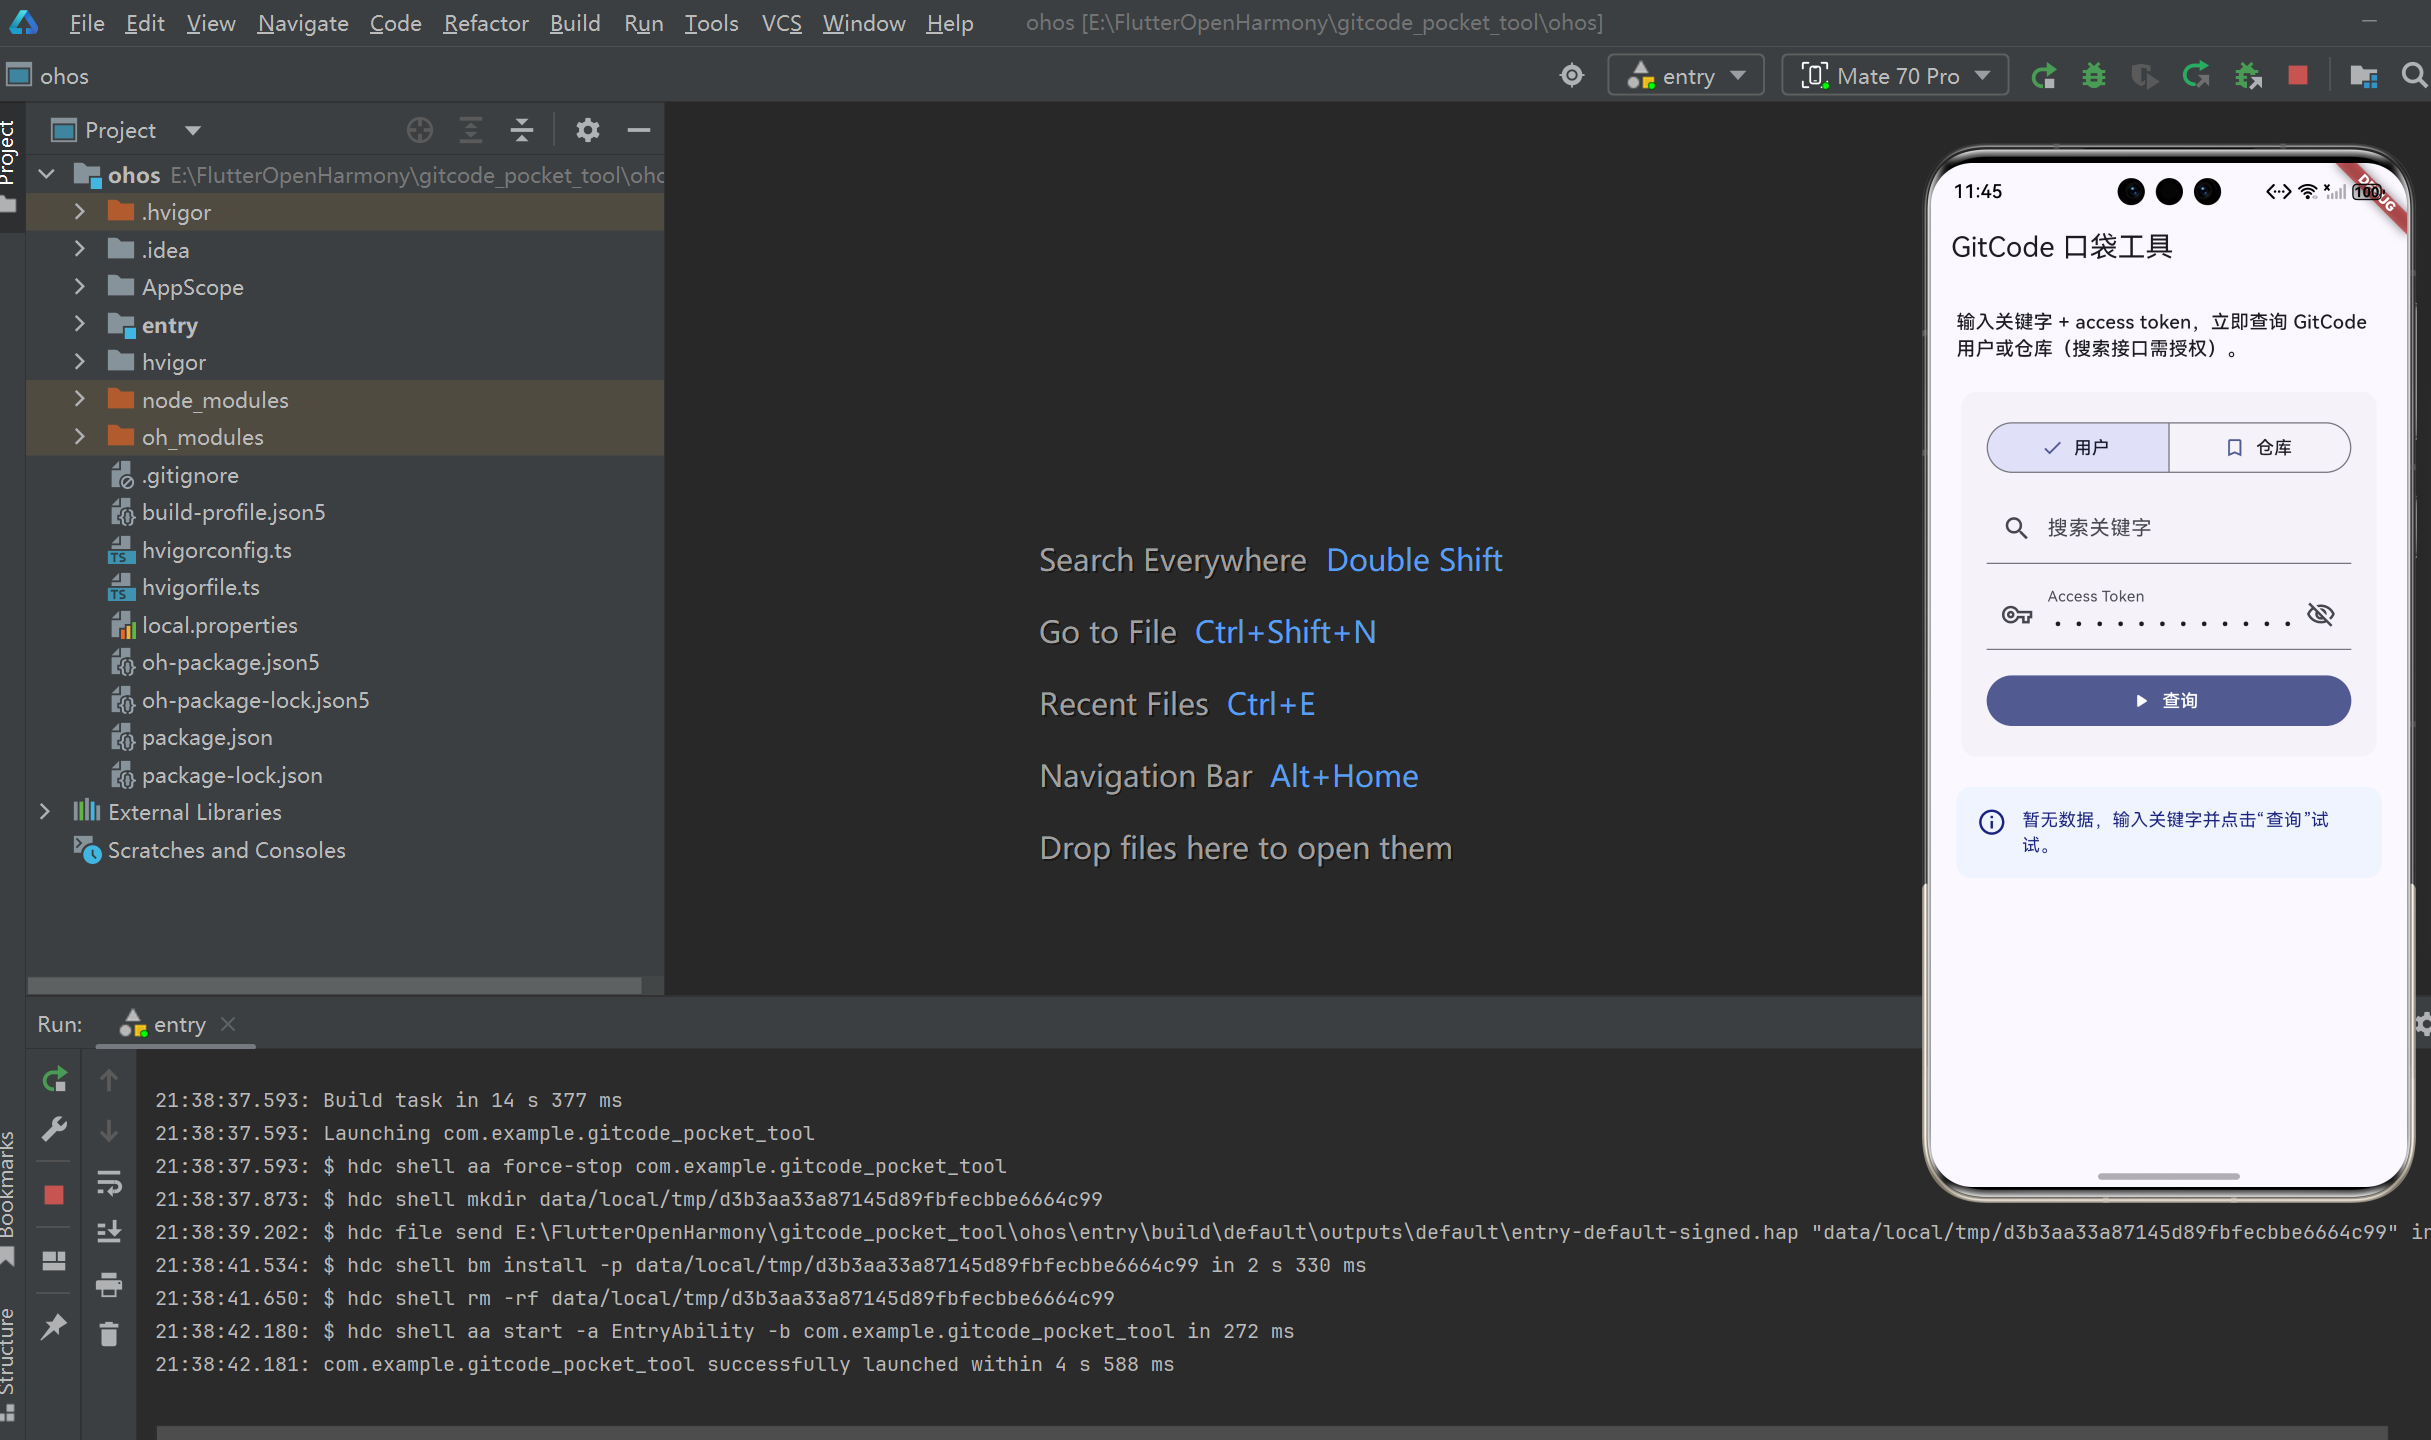Select the 用户 segment option
Viewport: 2431px width, 1440px height.
pyautogui.click(x=2078, y=448)
